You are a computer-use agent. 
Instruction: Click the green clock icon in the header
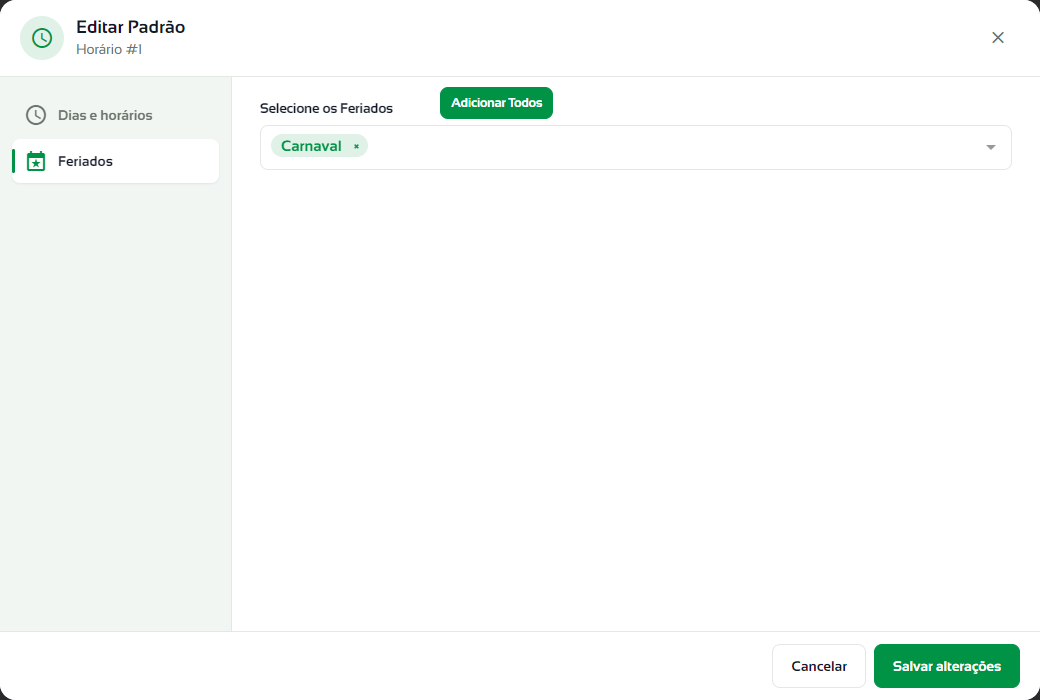click(42, 38)
